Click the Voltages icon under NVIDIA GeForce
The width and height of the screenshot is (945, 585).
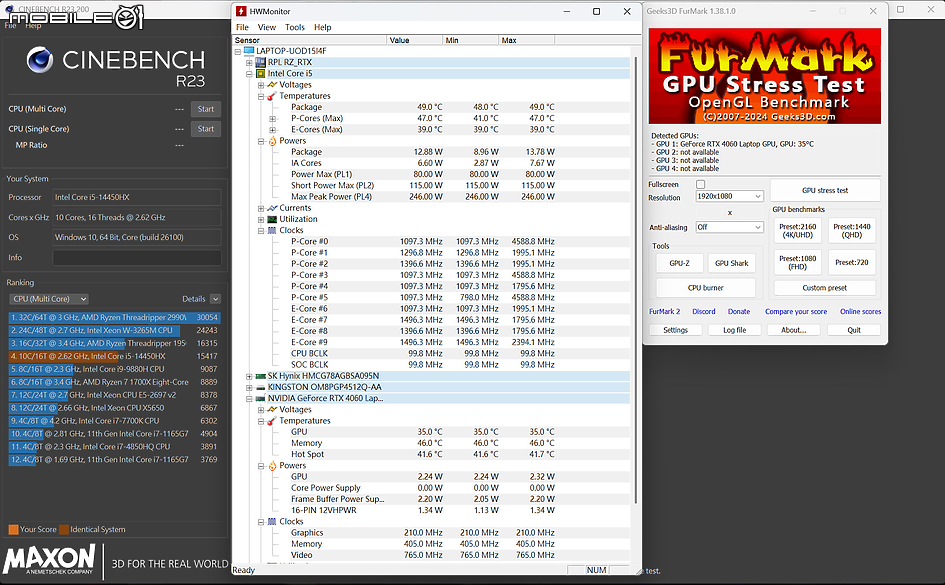[272, 410]
